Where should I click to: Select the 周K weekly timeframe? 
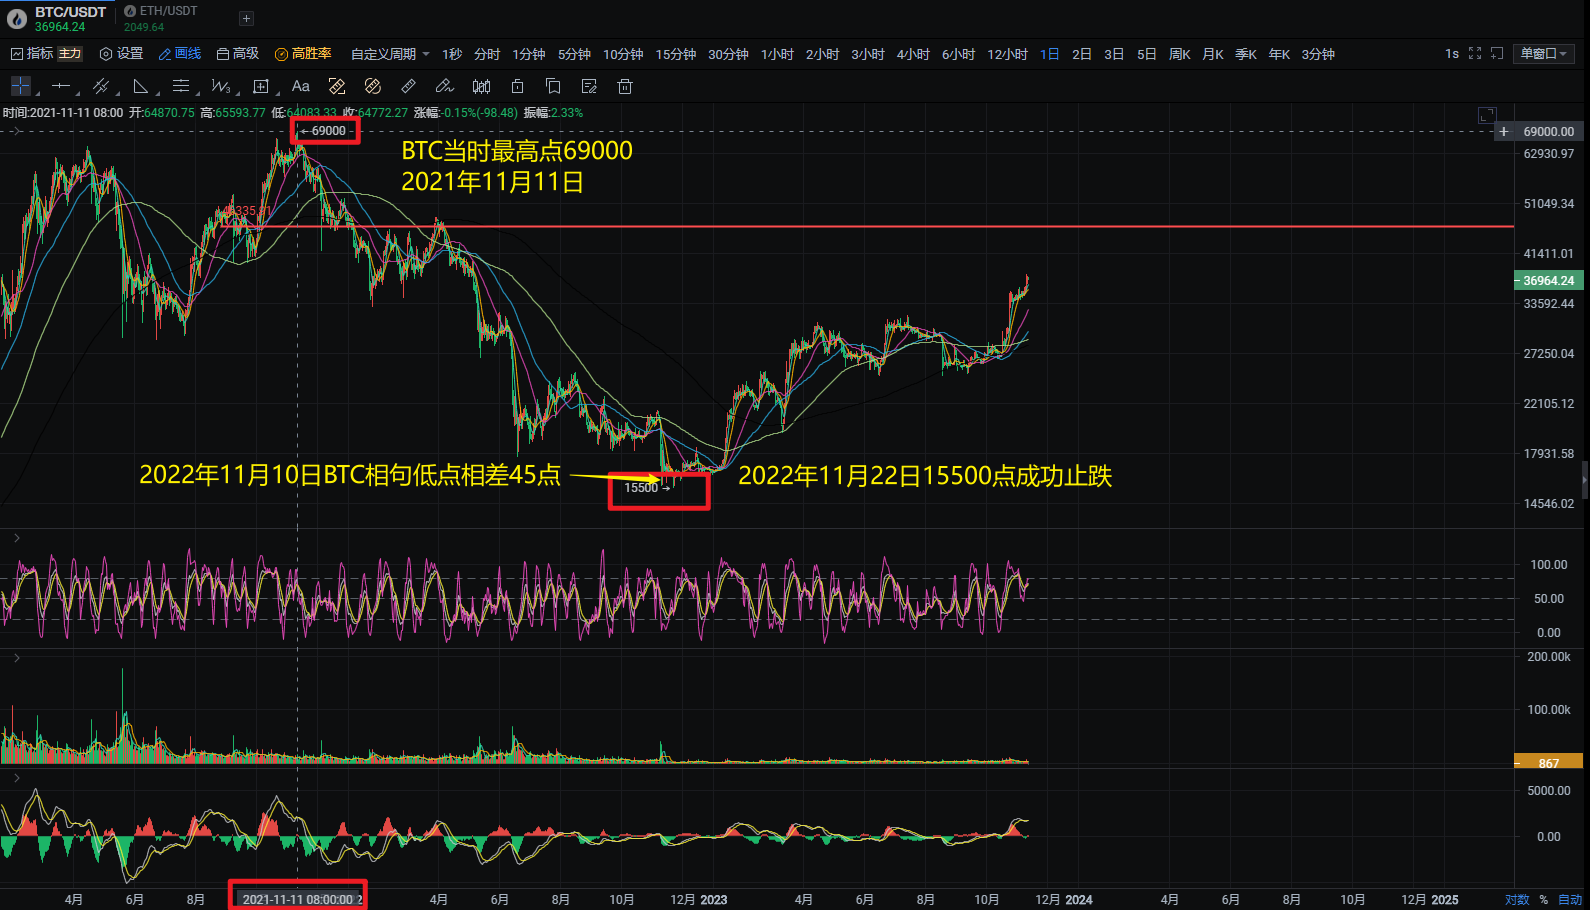tap(1180, 54)
